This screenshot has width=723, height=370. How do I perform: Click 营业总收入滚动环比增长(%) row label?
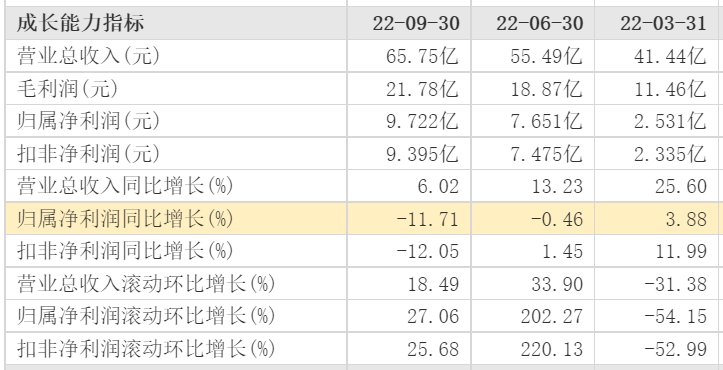(x=146, y=284)
